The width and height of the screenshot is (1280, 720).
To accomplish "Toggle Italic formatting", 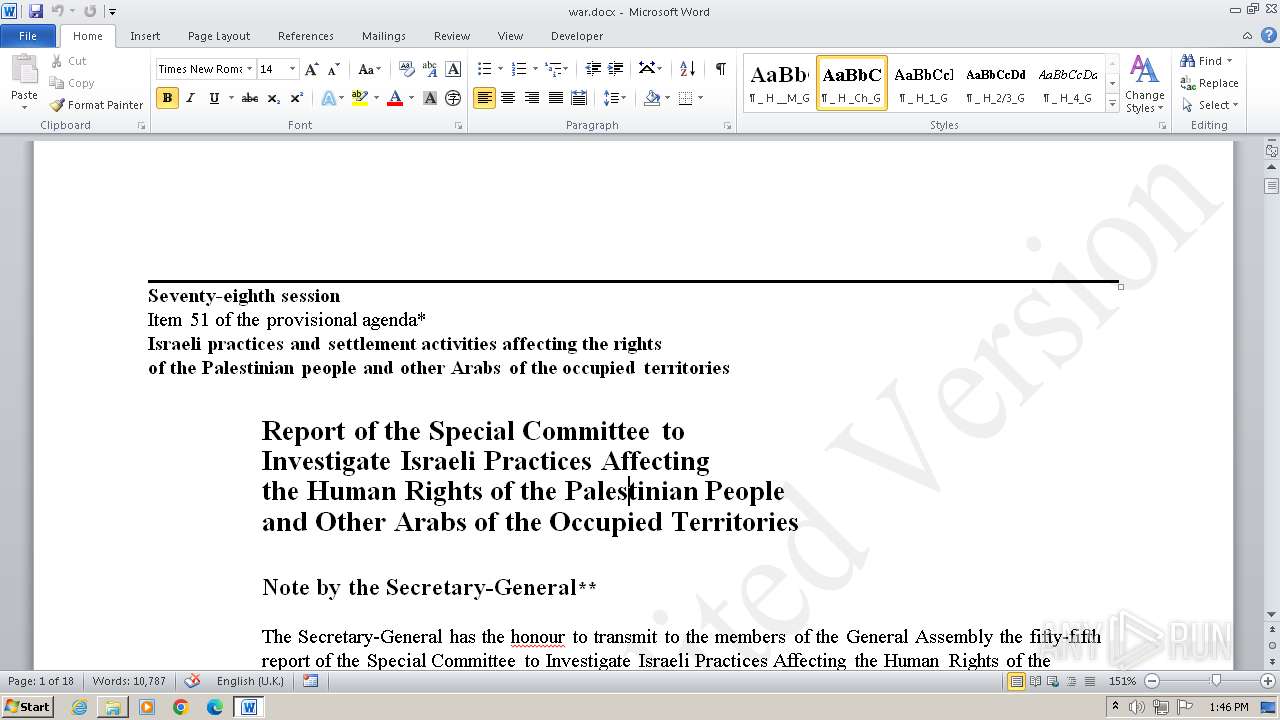I will [x=190, y=98].
